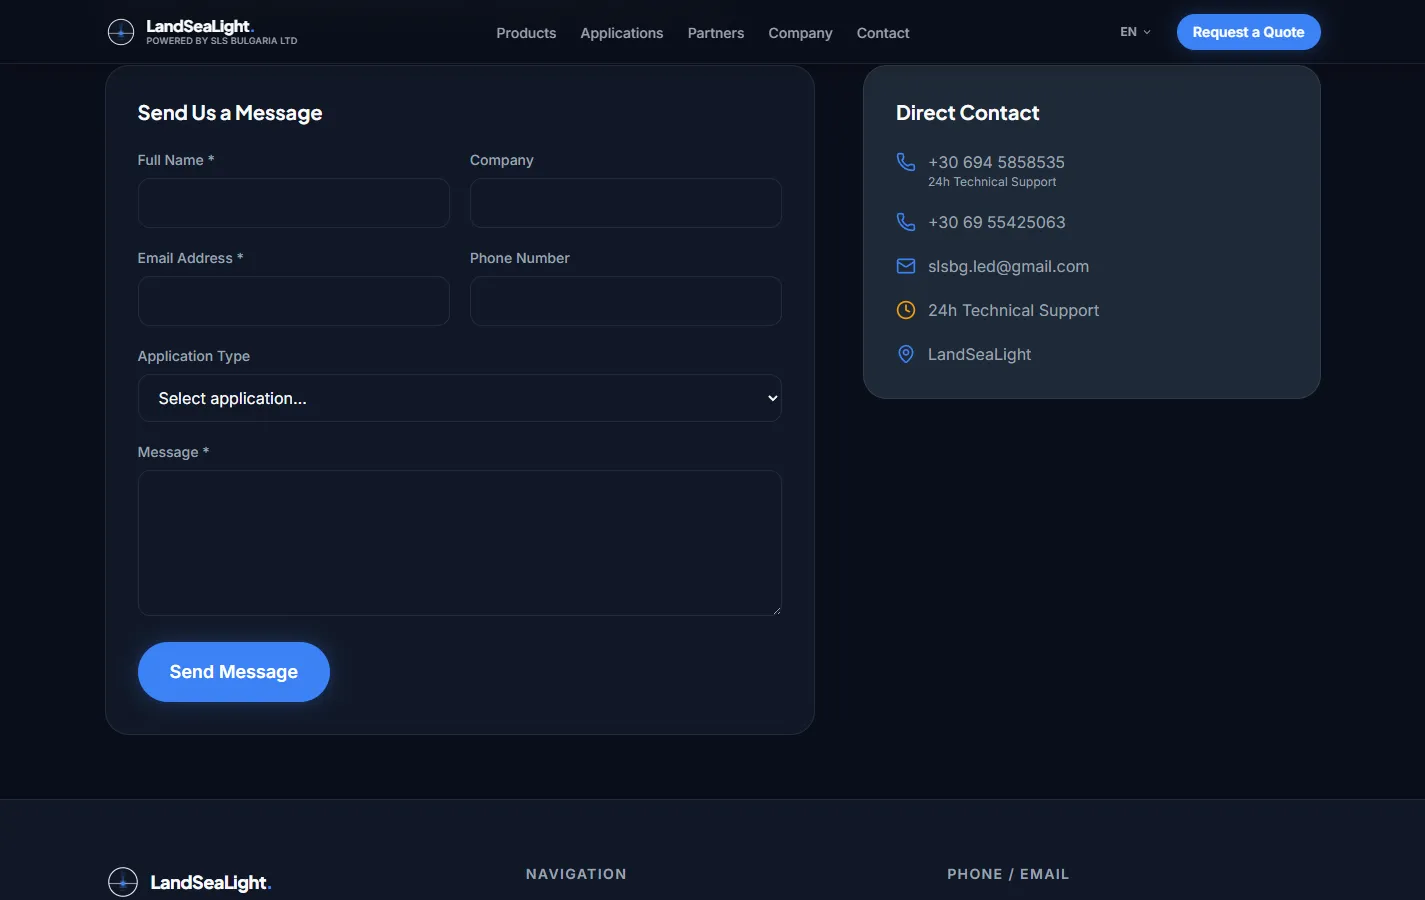The height and width of the screenshot is (900, 1425).
Task: Open the Applications menu
Action: tap(622, 33)
